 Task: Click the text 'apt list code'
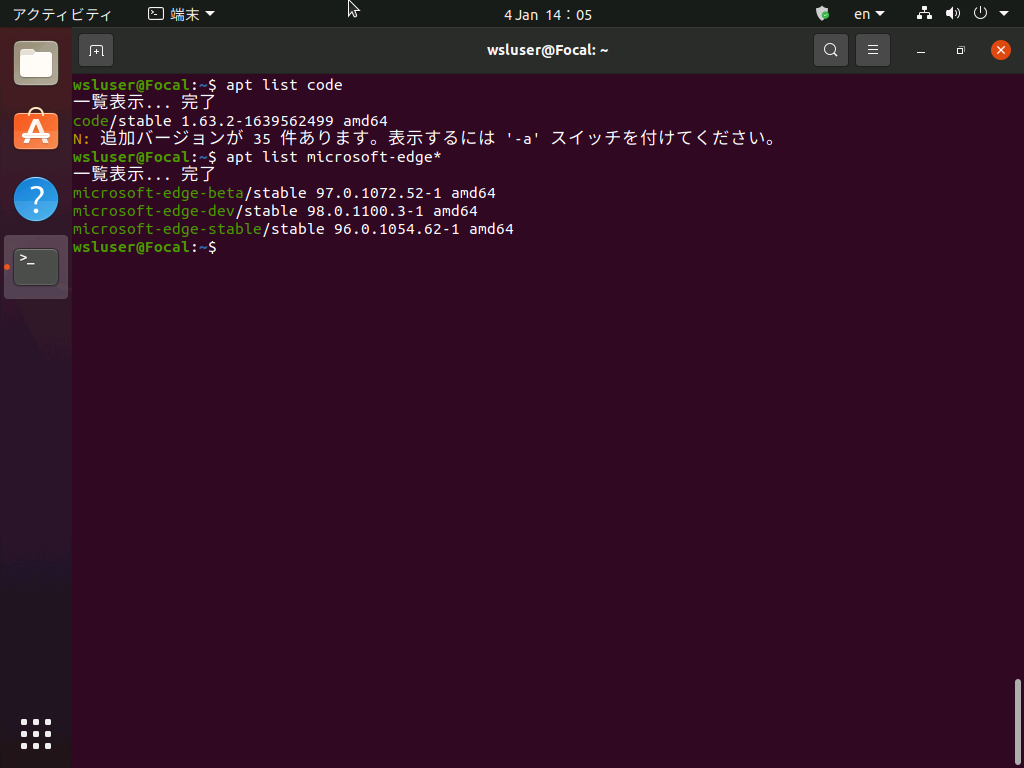coord(284,85)
